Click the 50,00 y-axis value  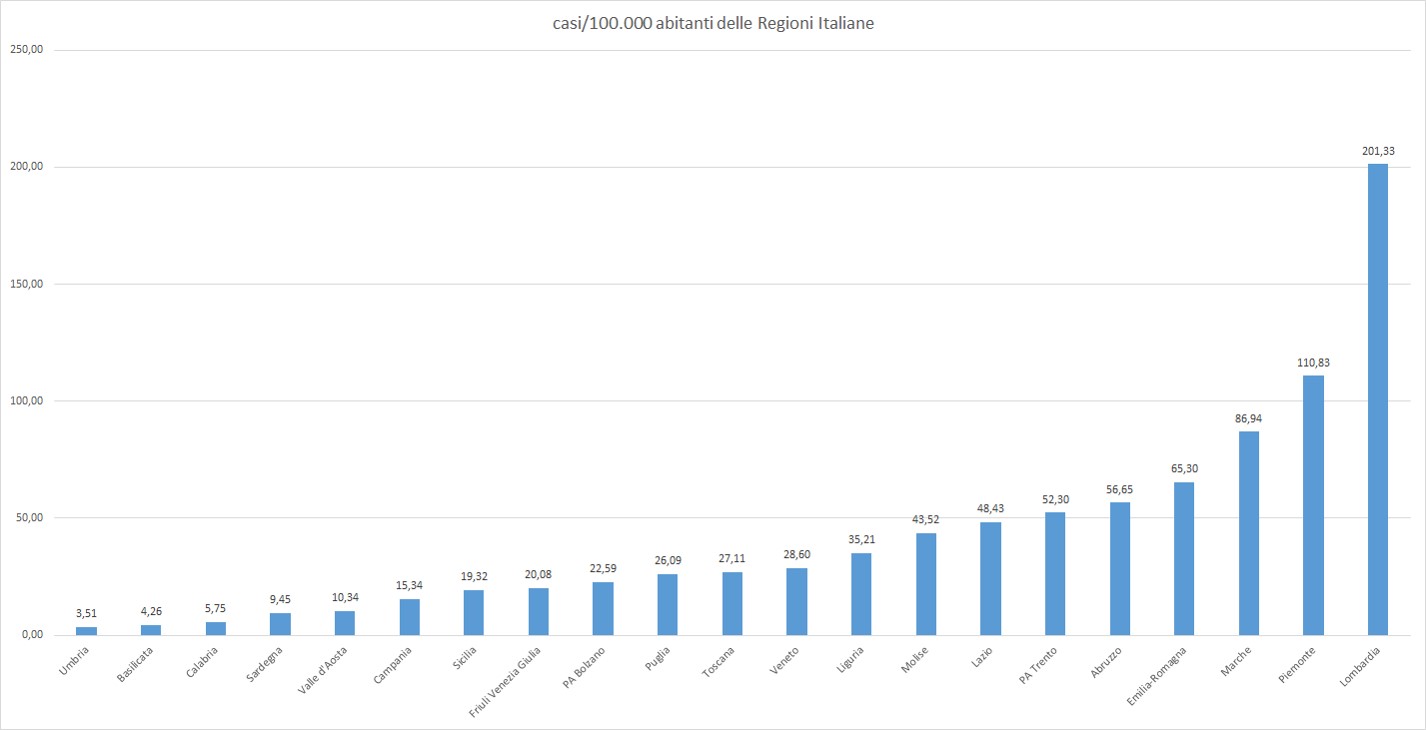click(27, 518)
